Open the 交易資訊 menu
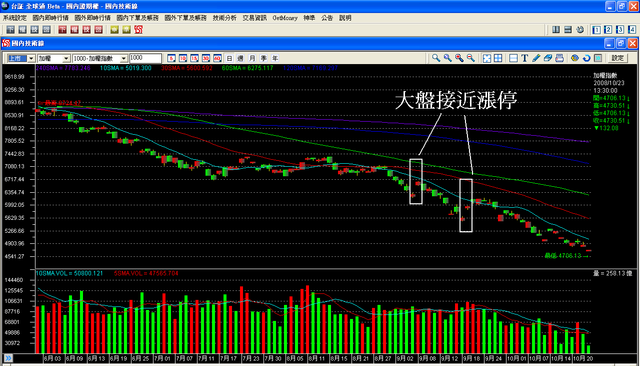The height and width of the screenshot is (366, 640). (254, 18)
